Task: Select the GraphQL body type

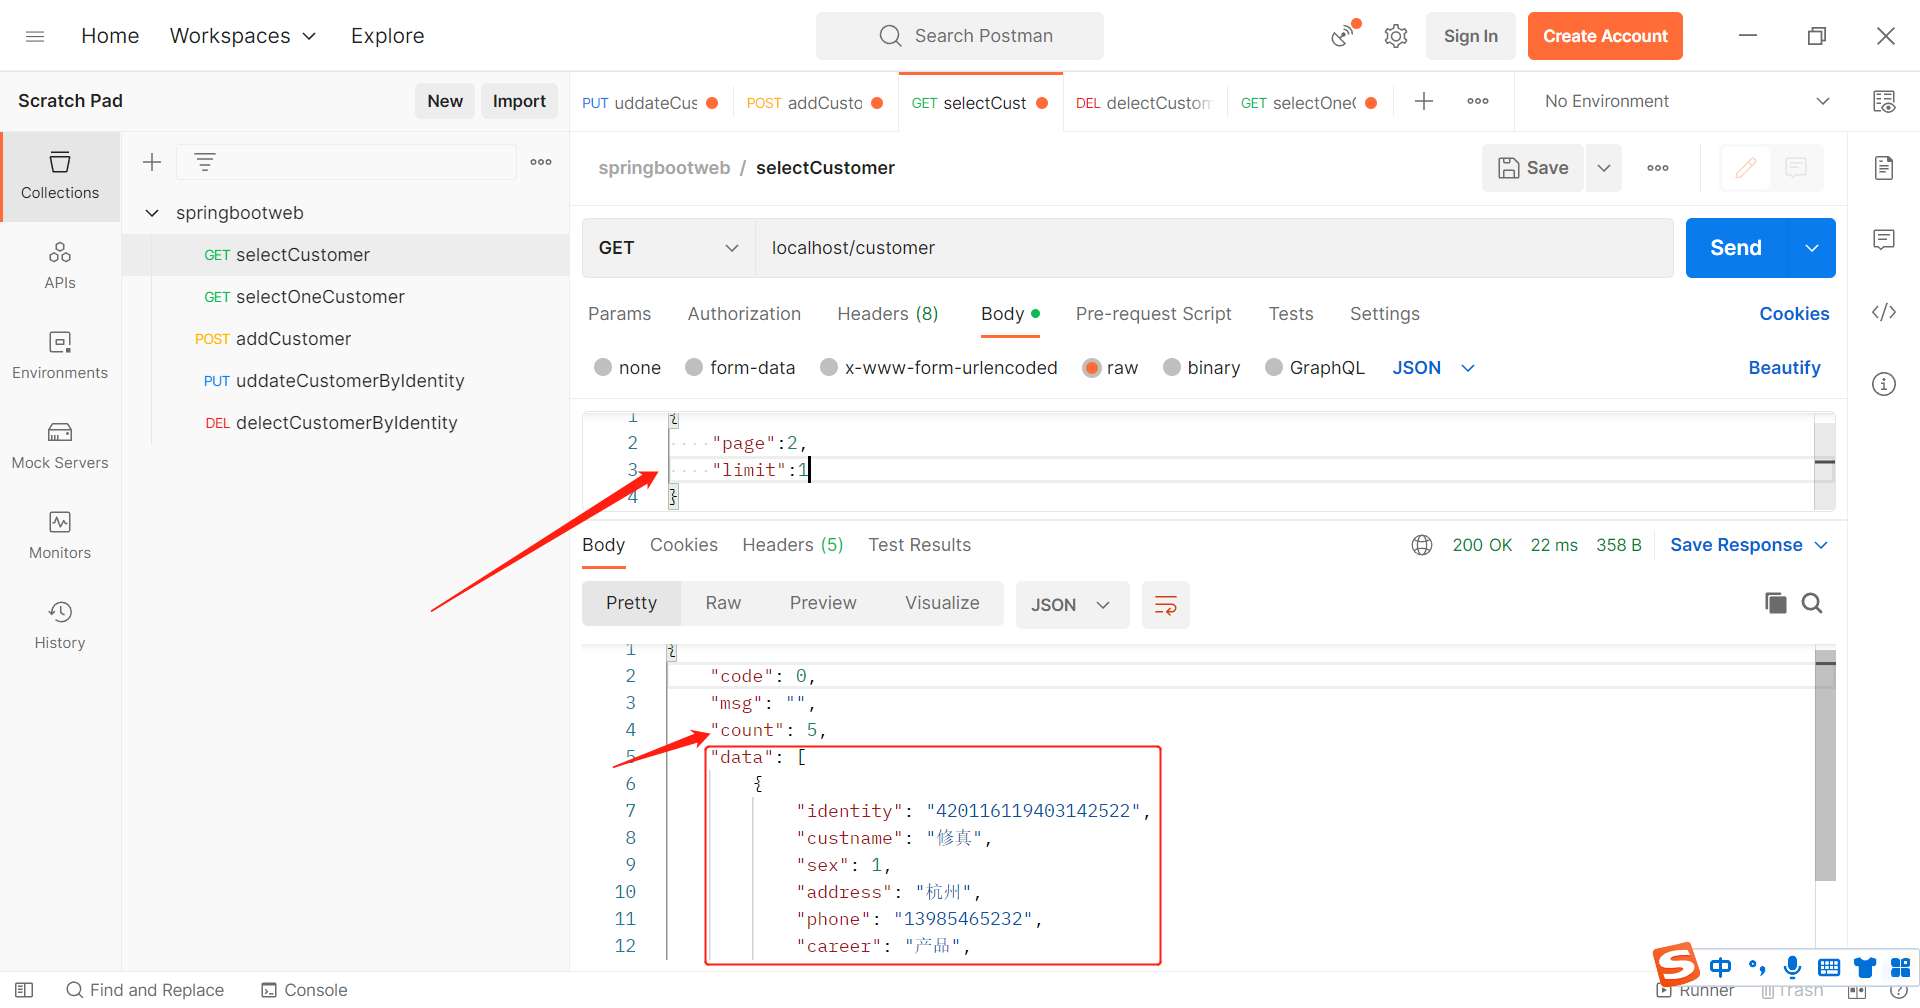Action: pos(1274,367)
